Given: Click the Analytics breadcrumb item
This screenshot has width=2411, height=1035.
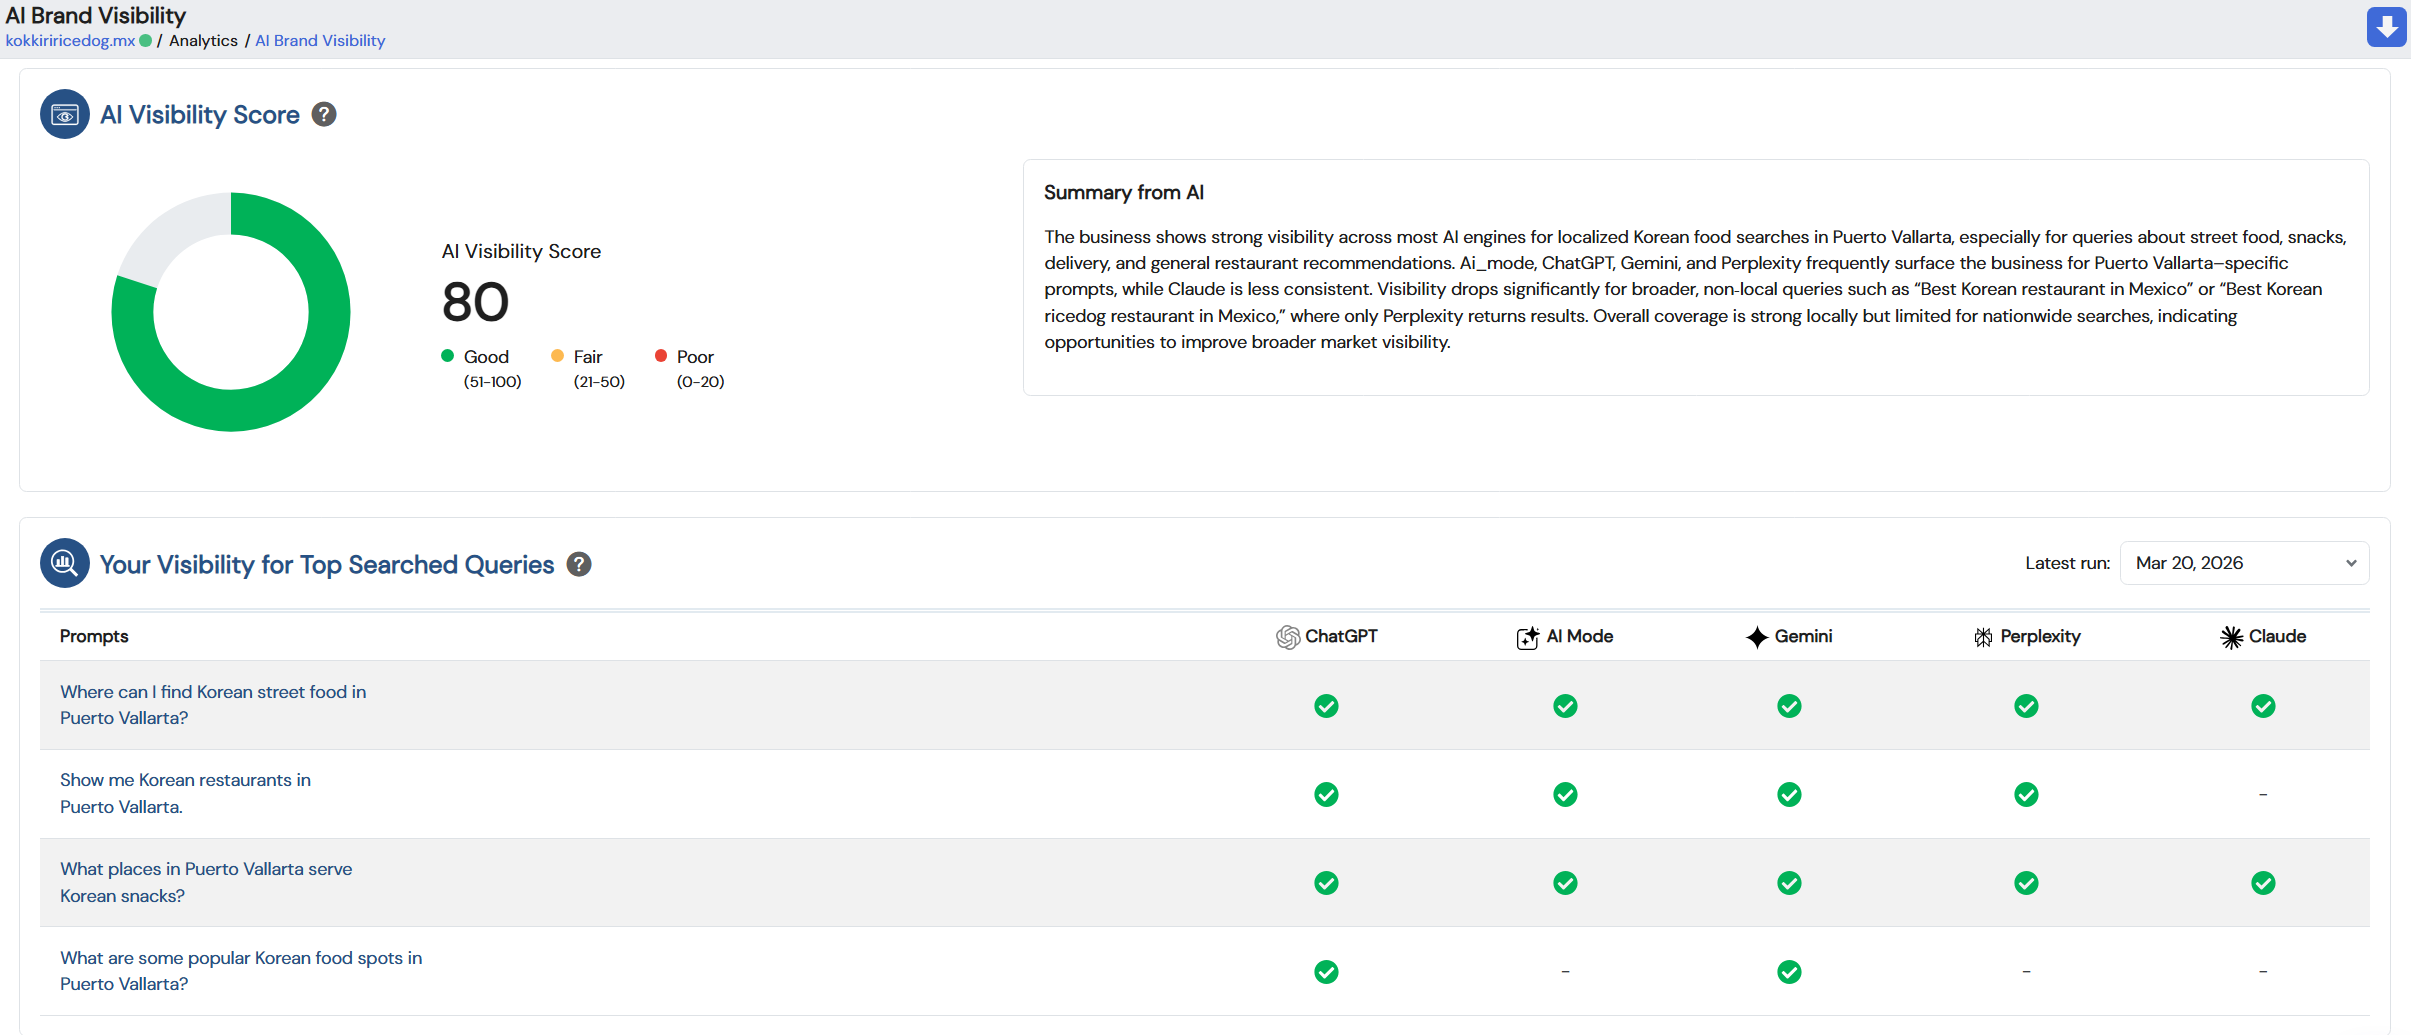Looking at the screenshot, I should (x=203, y=41).
